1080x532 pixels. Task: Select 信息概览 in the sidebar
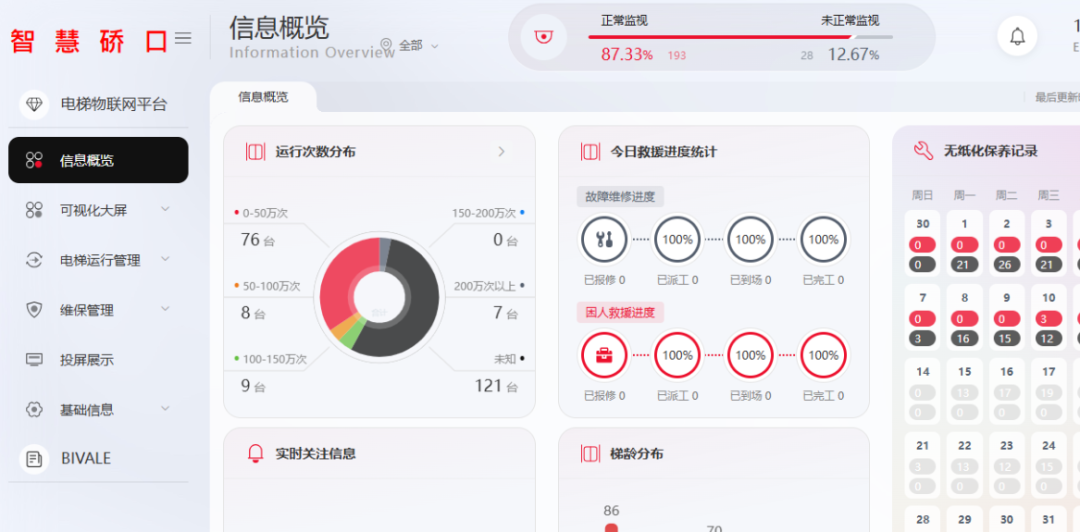coord(98,160)
